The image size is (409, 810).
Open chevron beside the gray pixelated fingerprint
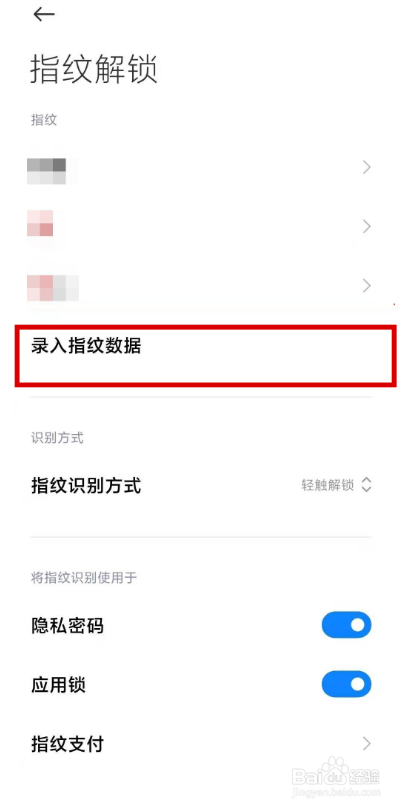click(x=367, y=167)
